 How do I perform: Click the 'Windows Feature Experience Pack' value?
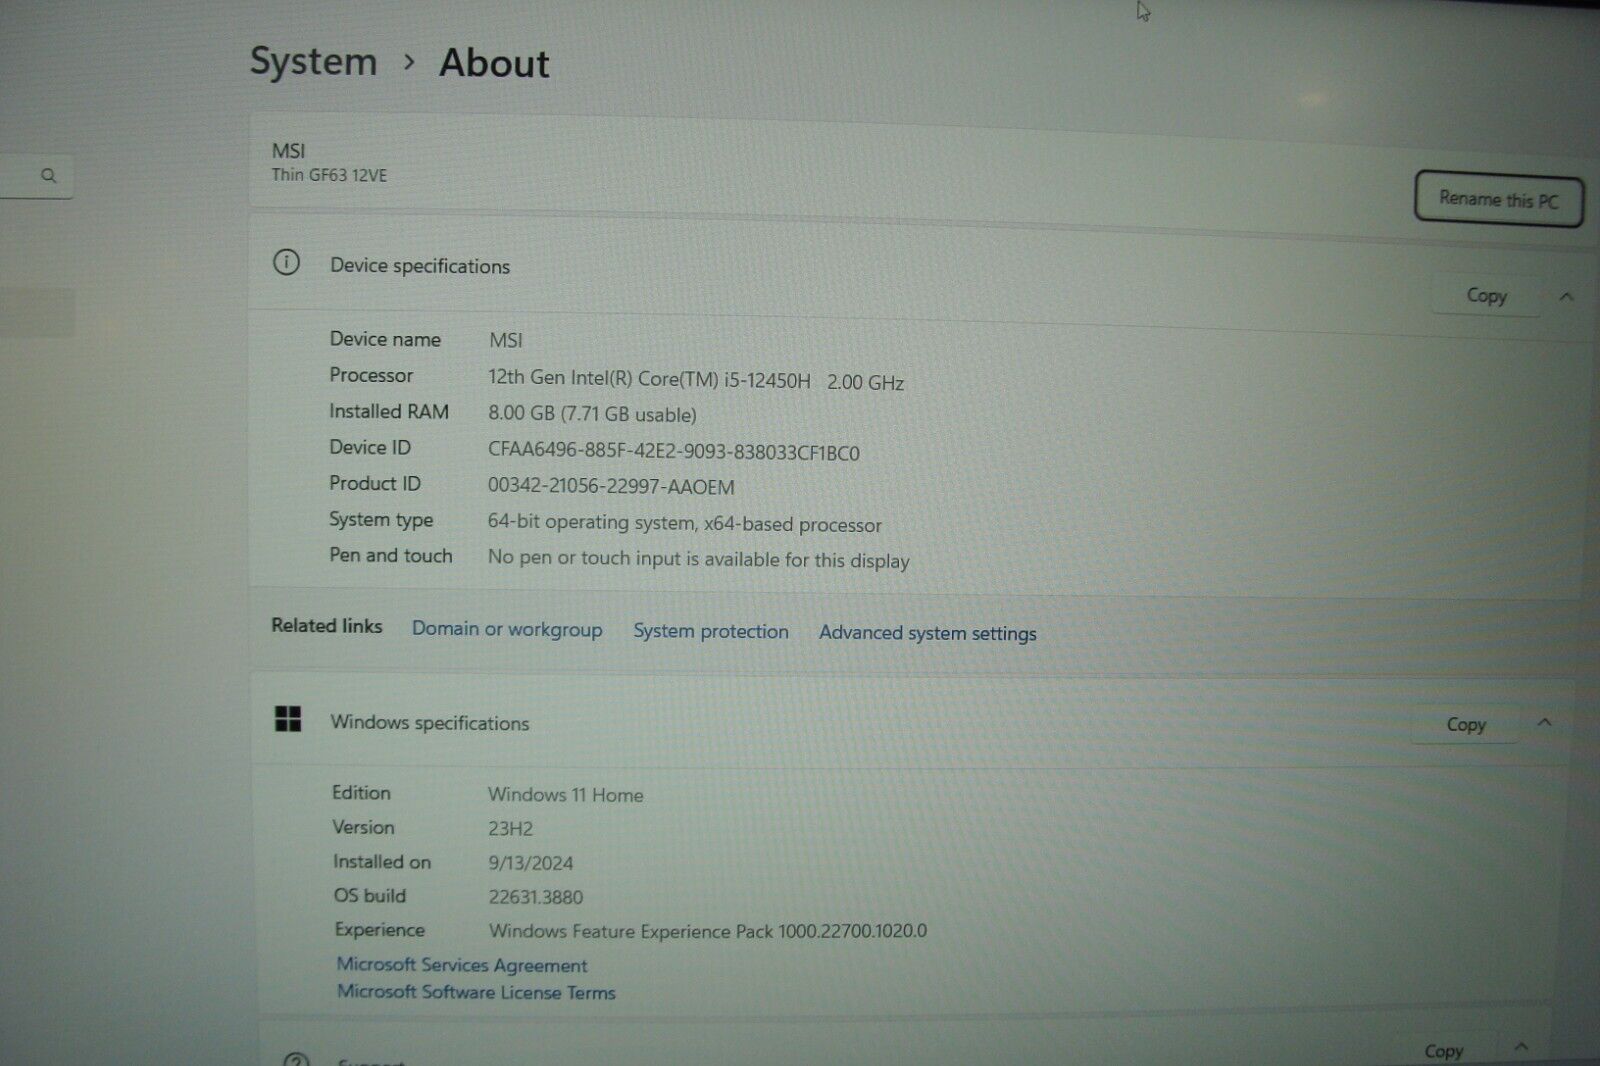[708, 931]
